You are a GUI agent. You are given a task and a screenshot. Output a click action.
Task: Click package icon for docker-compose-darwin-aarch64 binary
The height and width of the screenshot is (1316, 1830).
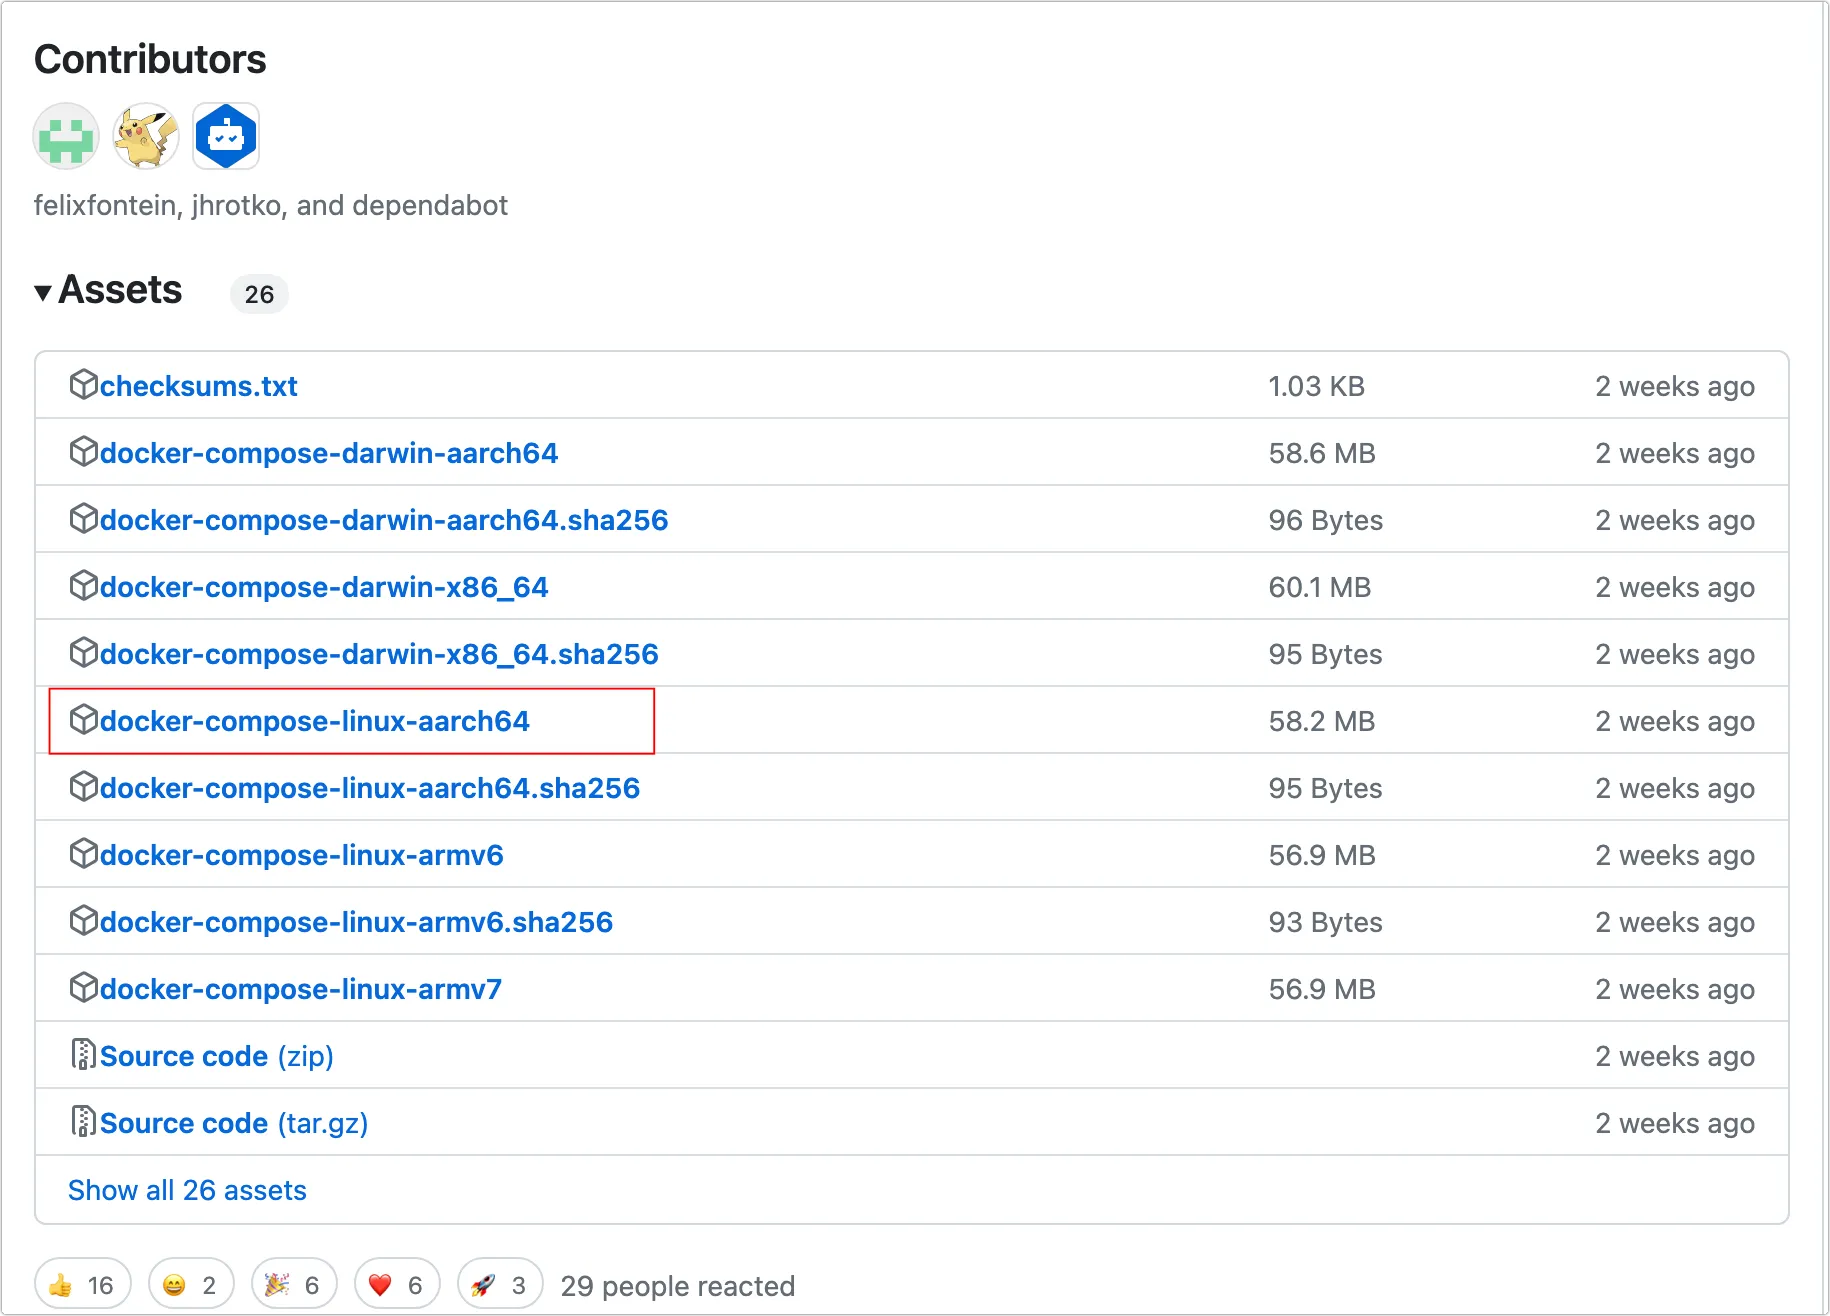[83, 451]
